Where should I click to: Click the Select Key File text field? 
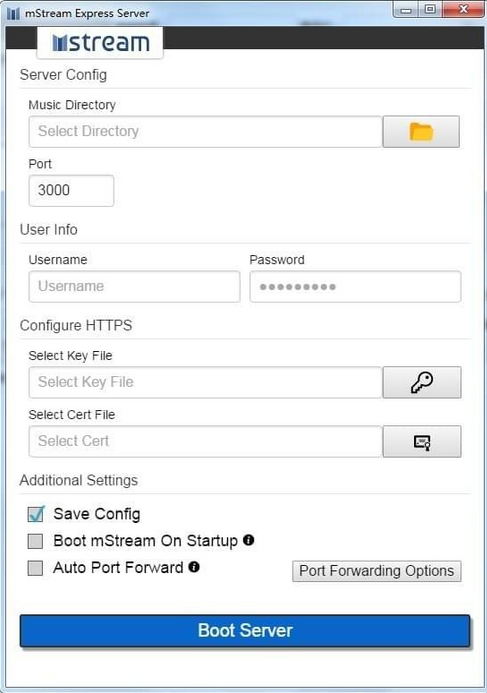(x=205, y=382)
